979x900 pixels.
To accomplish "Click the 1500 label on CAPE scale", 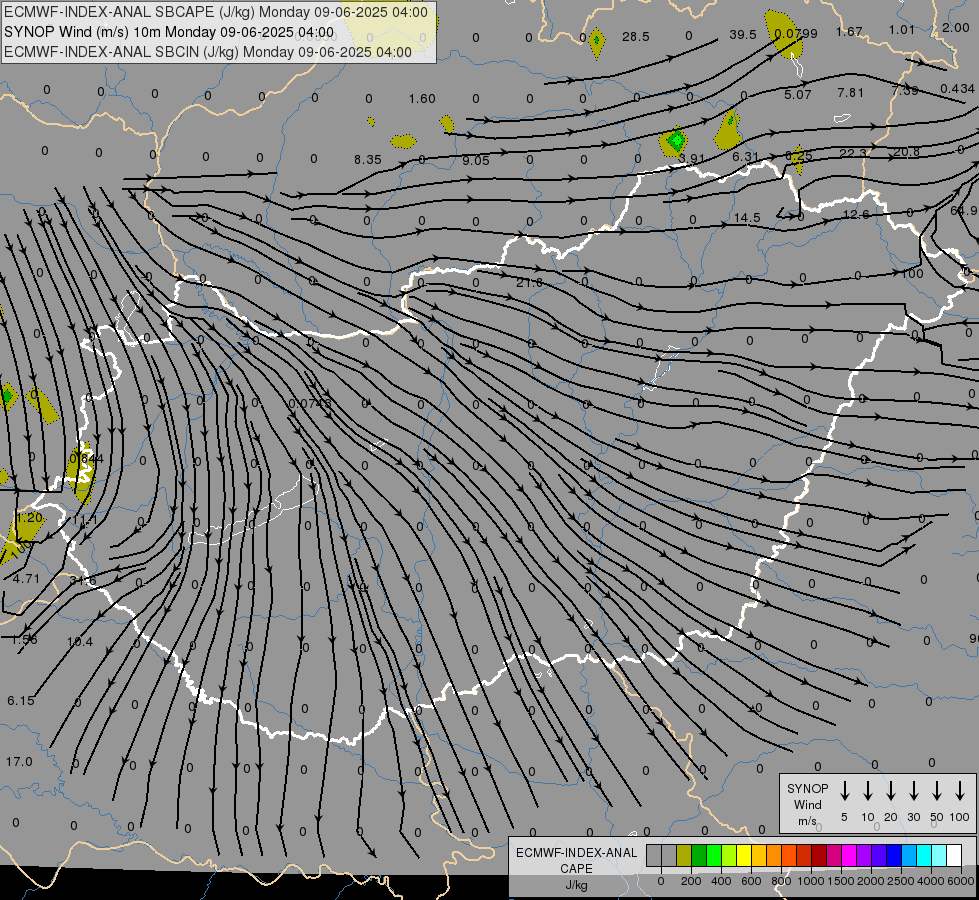I will click(x=841, y=881).
